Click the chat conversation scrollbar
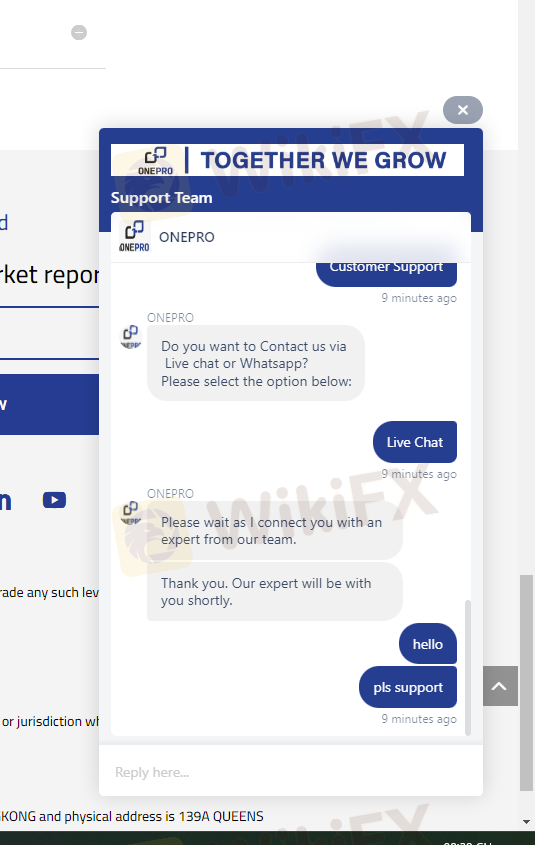 pos(468,667)
